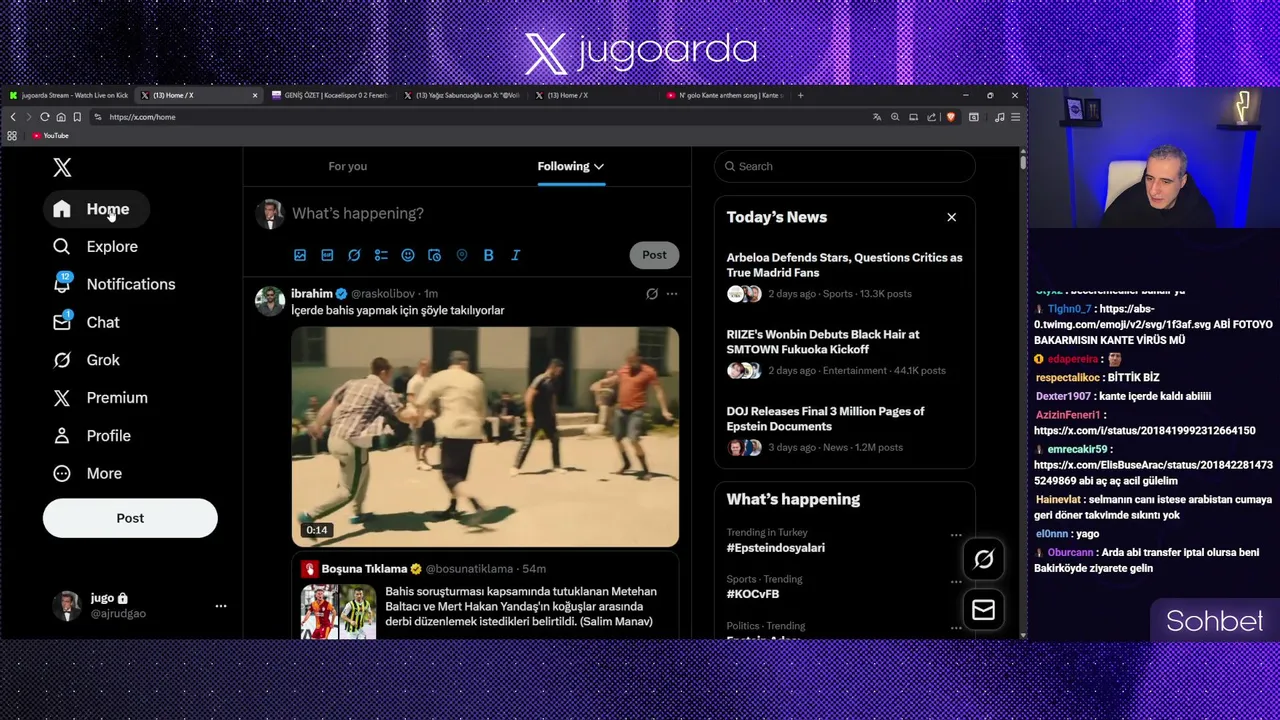Open Chat in the left sidebar
This screenshot has width=1280, height=720.
coord(86,322)
